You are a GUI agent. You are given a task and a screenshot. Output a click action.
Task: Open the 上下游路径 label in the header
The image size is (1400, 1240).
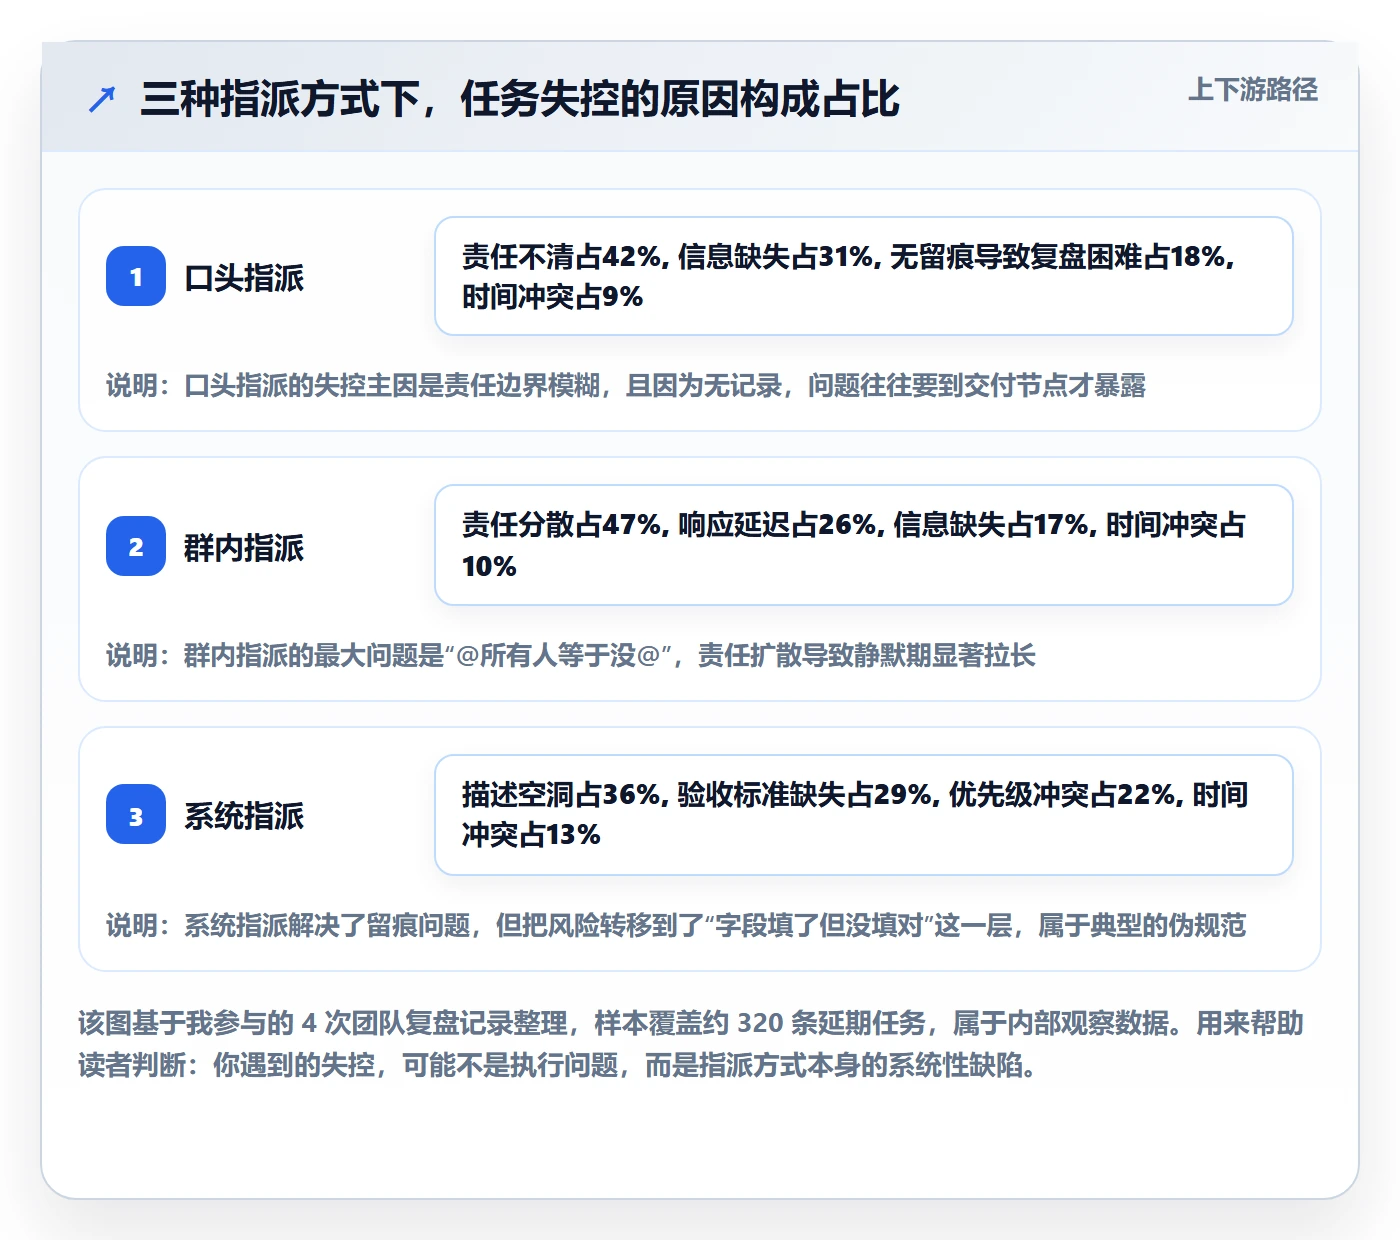(1253, 90)
